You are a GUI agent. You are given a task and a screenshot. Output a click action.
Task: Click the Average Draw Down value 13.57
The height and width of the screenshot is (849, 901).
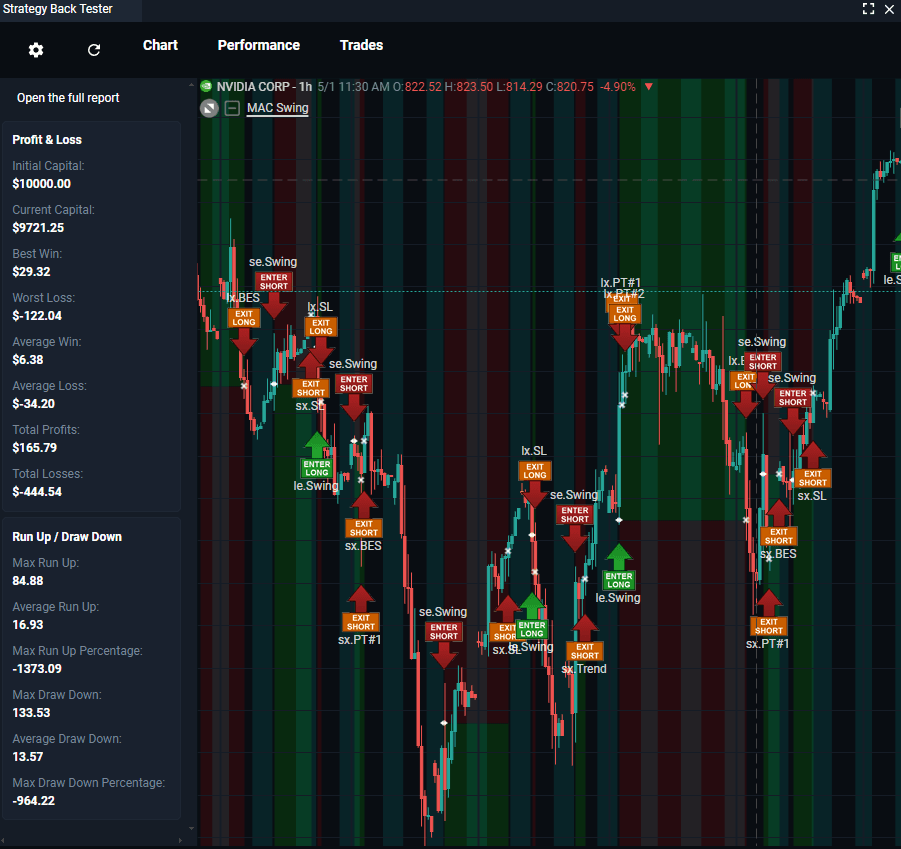point(28,757)
